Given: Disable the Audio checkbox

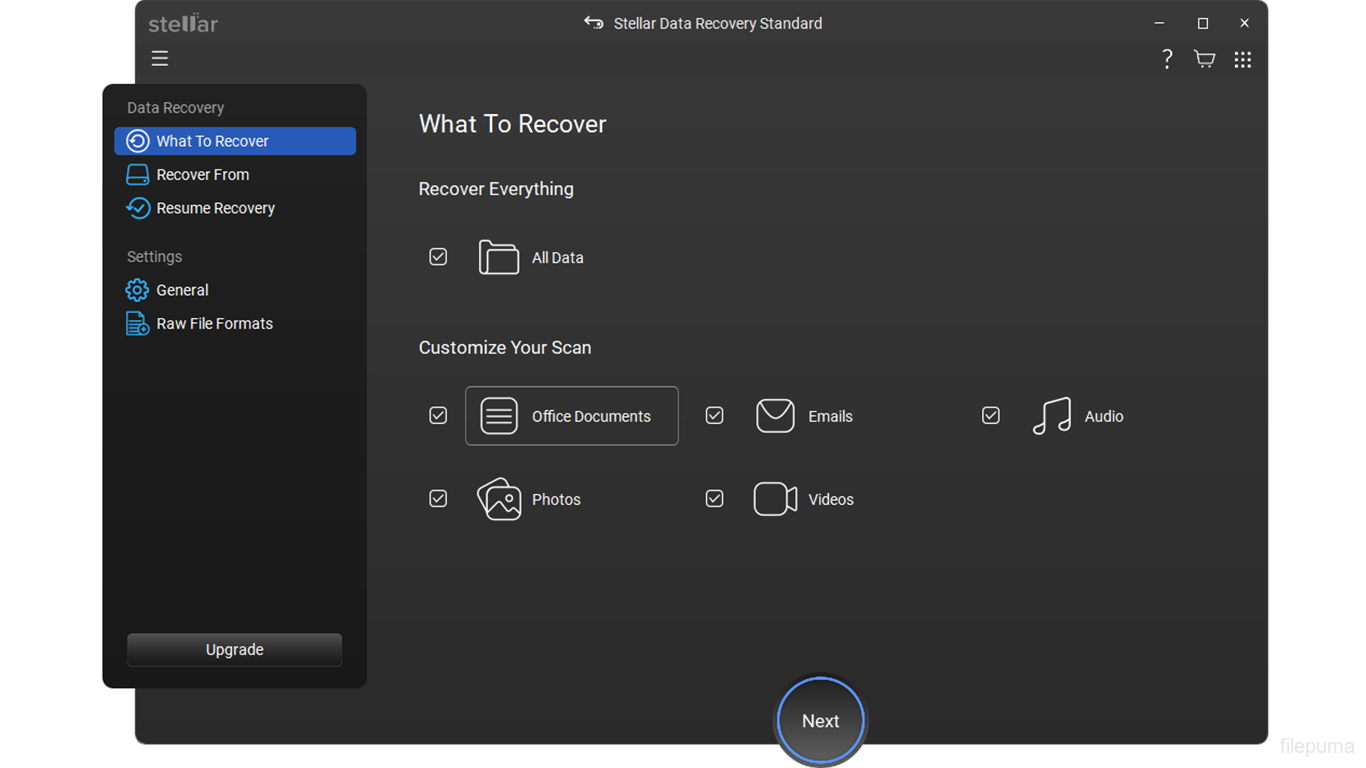Looking at the screenshot, I should click(990, 415).
